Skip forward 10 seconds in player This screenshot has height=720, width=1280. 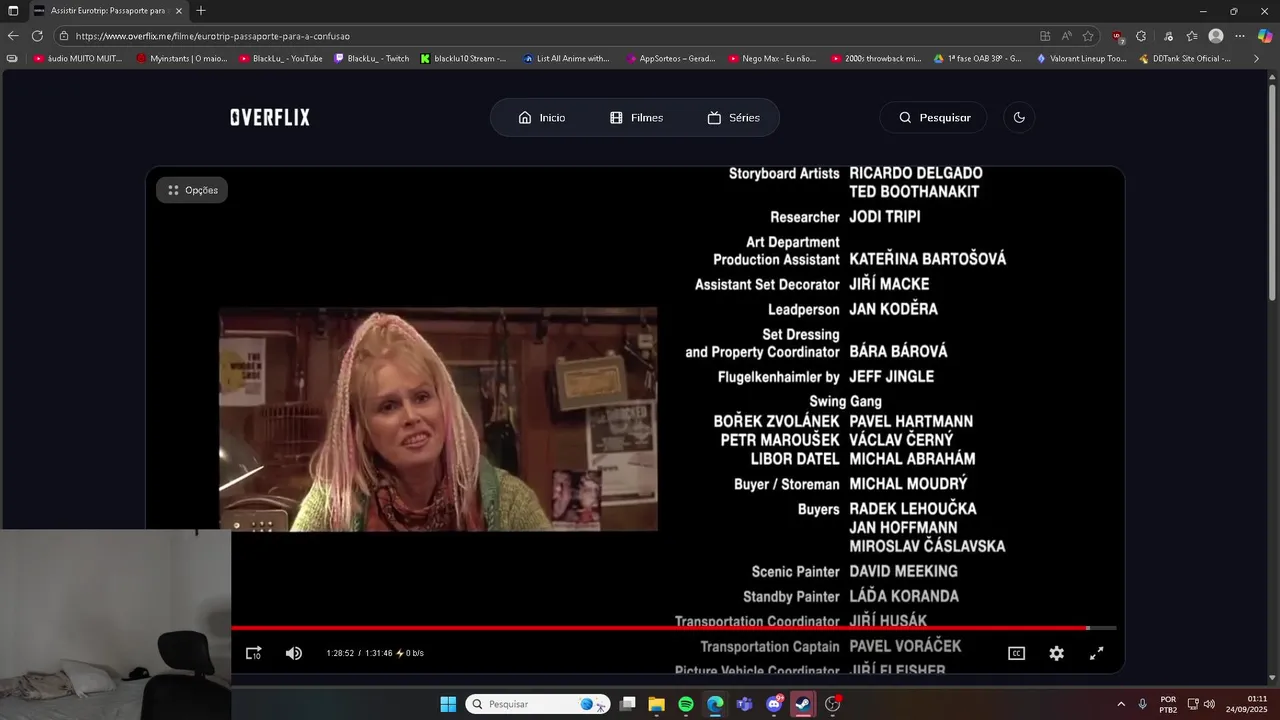(x=254, y=653)
